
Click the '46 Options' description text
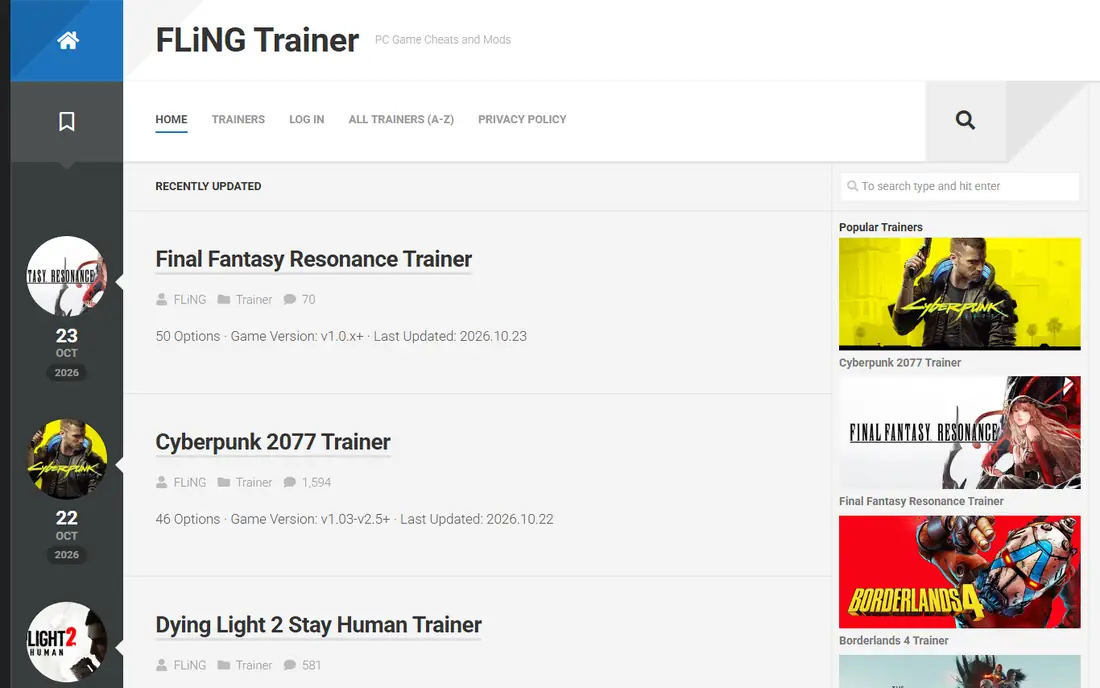point(354,519)
